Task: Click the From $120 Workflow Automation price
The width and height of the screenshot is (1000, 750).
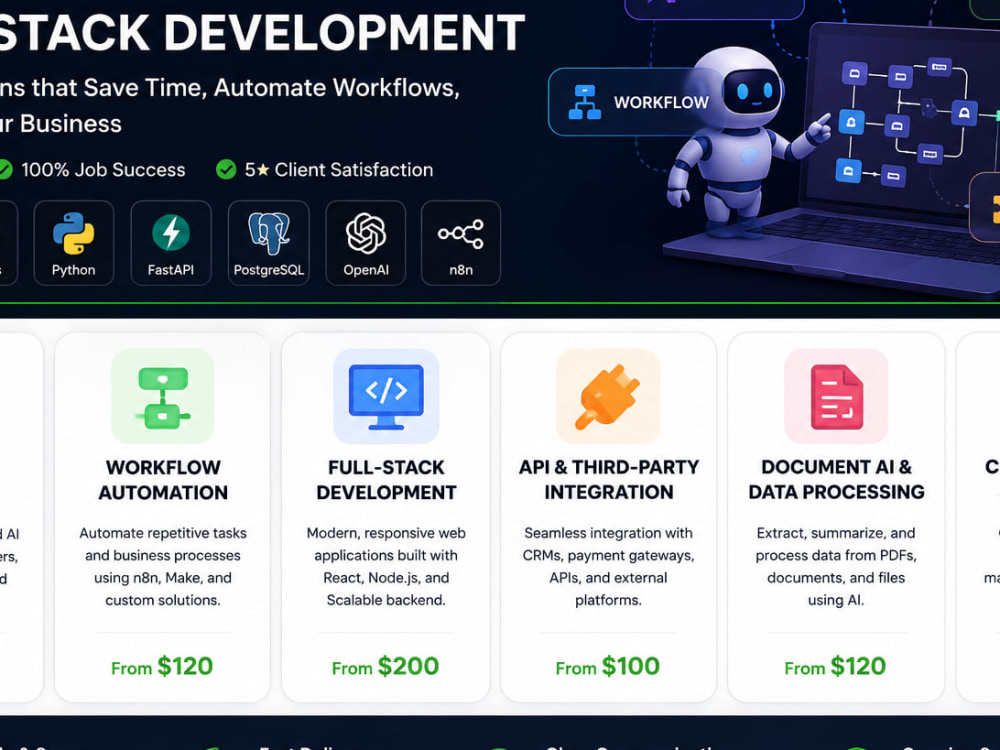Action: (162, 666)
